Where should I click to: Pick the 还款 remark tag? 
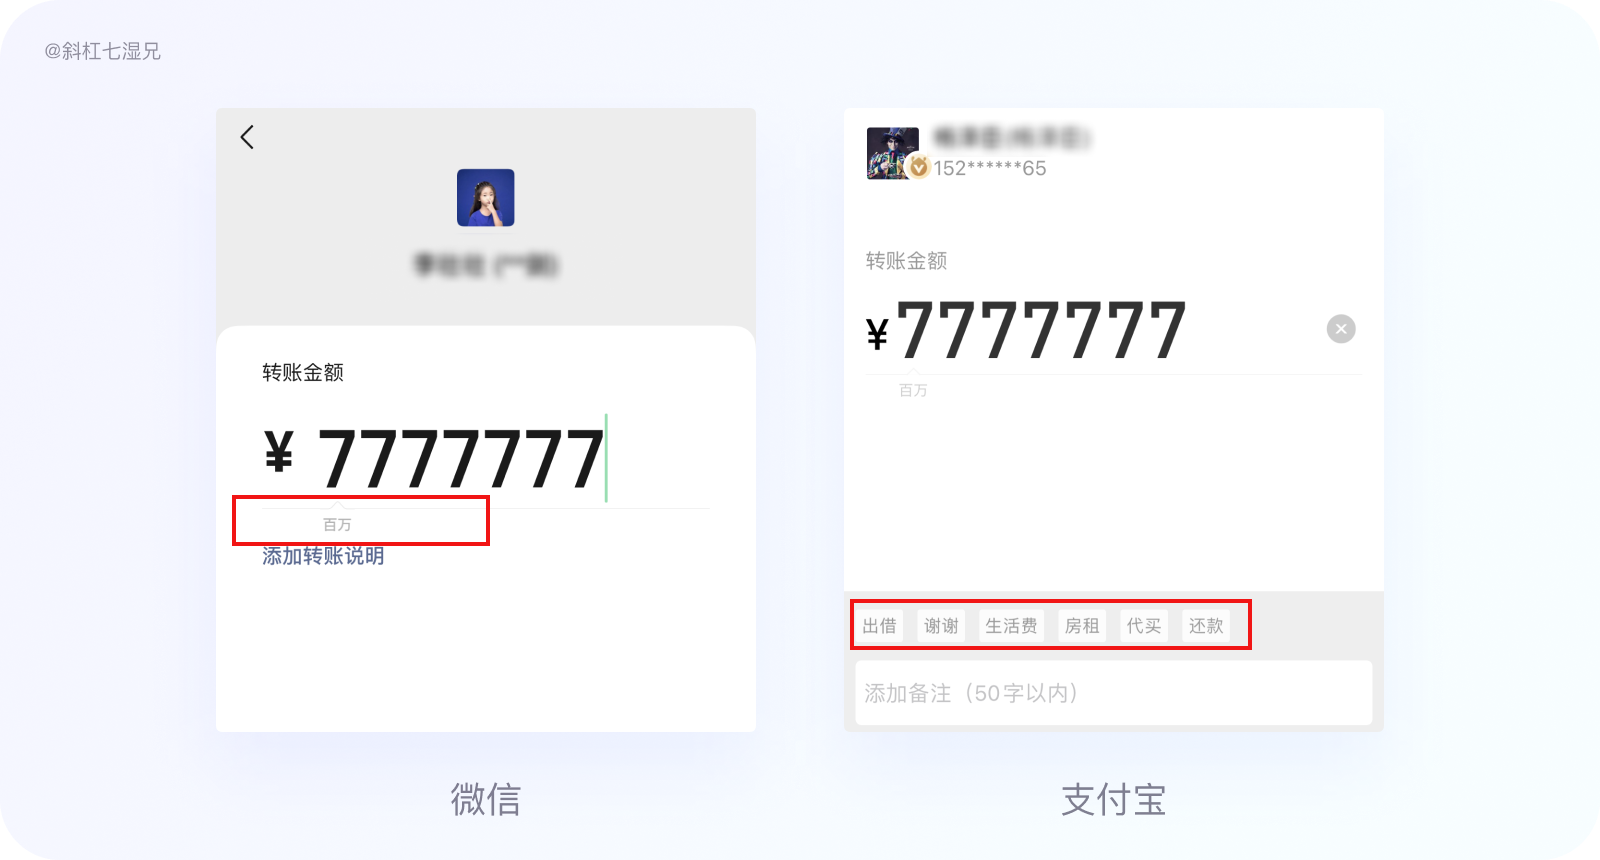click(x=1206, y=626)
